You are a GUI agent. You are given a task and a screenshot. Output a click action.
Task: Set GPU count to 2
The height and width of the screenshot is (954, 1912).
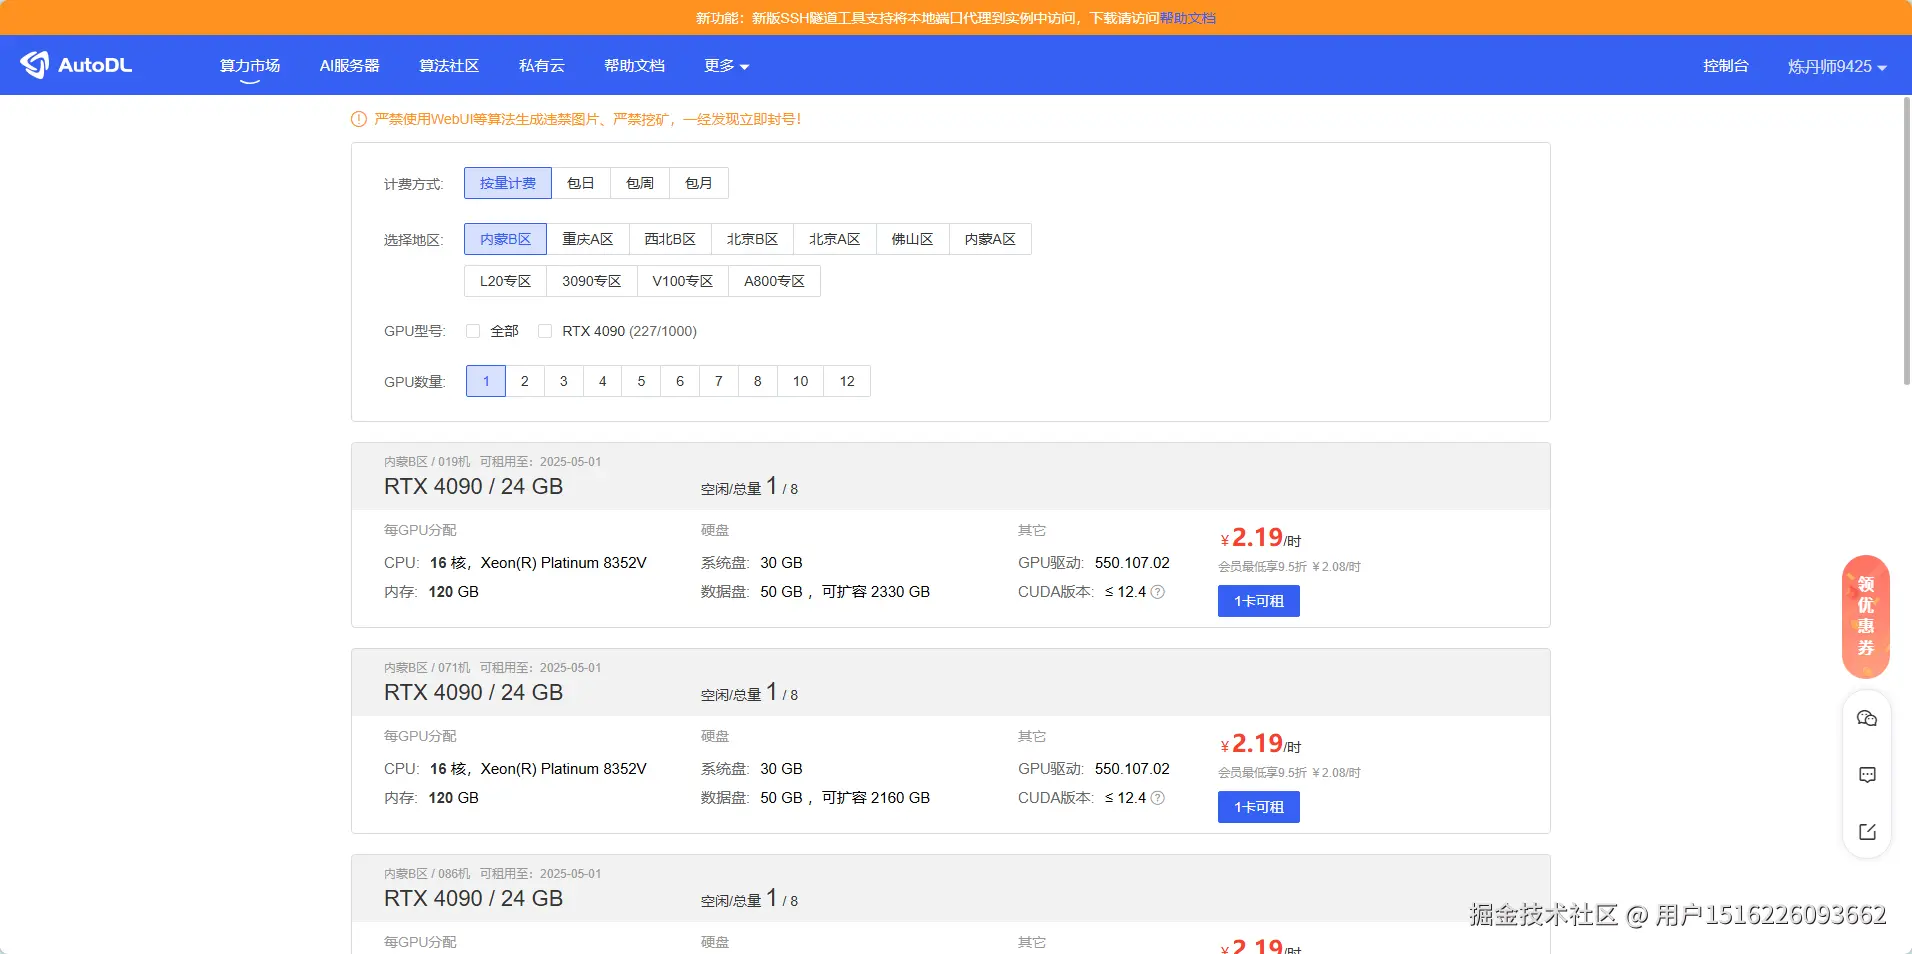pyautogui.click(x=525, y=381)
